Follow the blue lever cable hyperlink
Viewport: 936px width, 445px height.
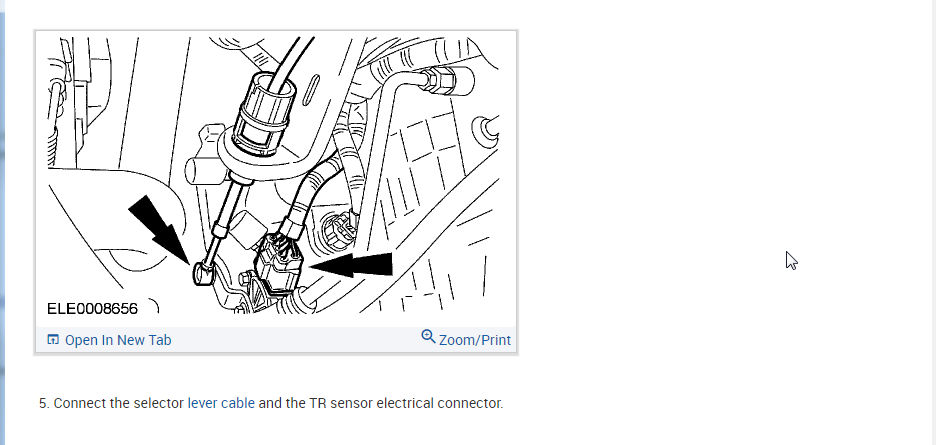click(x=221, y=403)
